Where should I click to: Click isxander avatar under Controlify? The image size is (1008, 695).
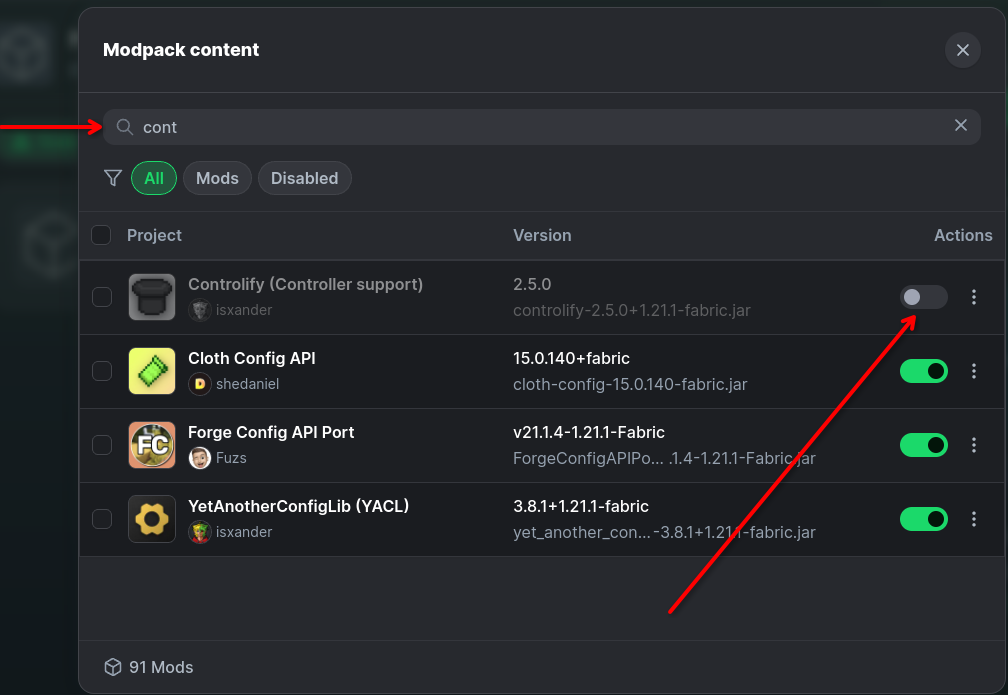coord(200,310)
